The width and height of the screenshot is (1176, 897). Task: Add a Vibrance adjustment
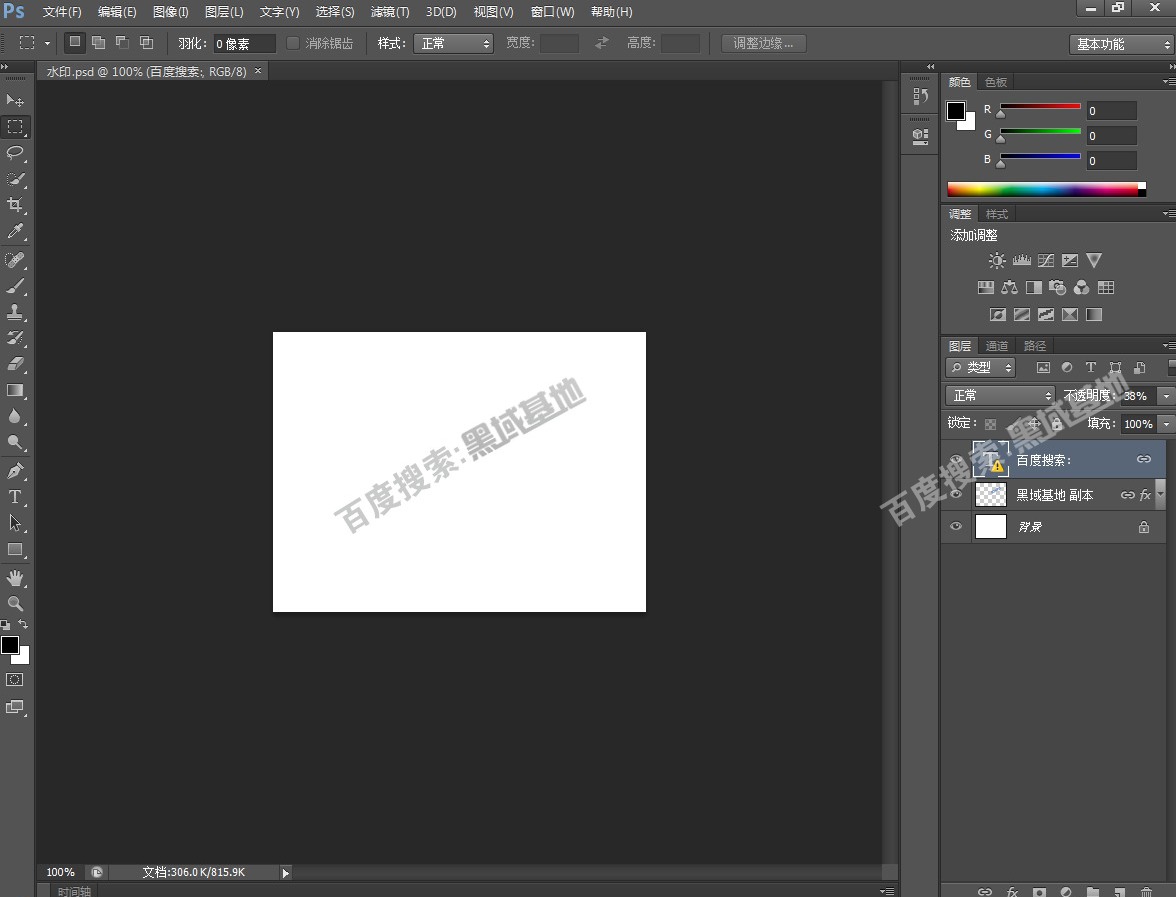tap(1094, 260)
